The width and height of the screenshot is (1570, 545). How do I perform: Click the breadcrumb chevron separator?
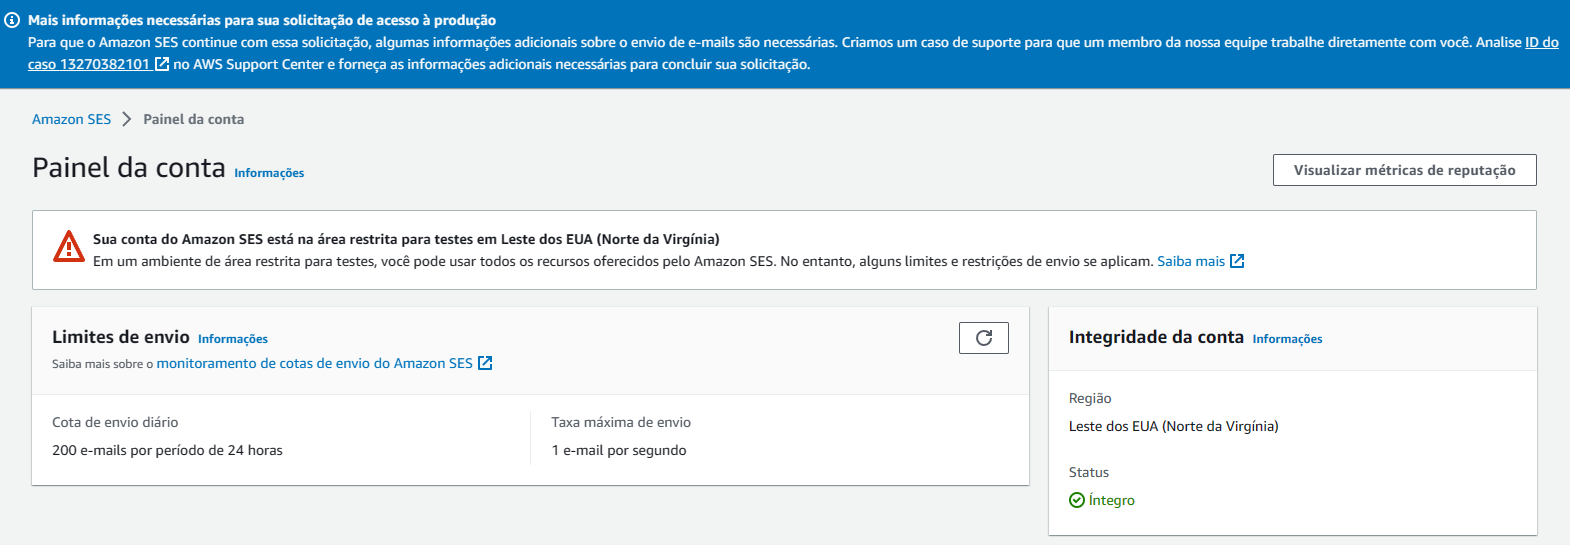(127, 119)
